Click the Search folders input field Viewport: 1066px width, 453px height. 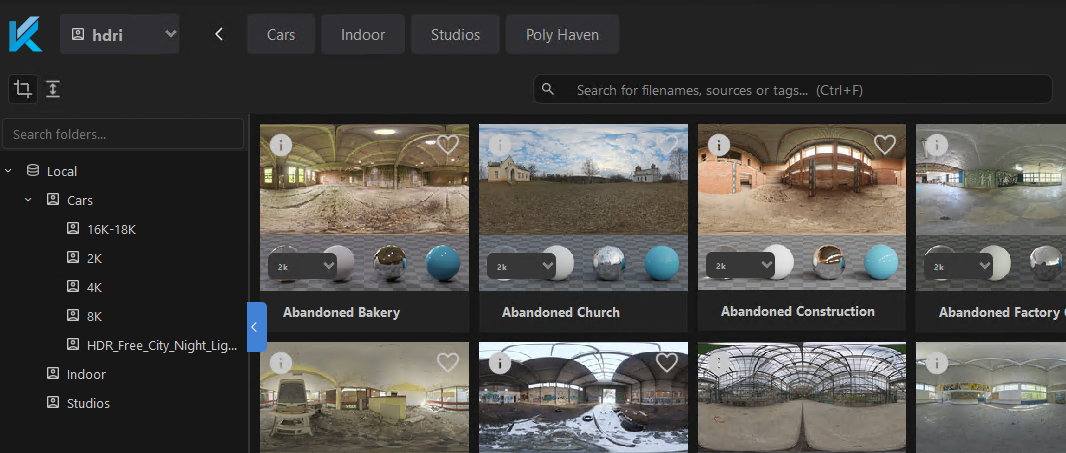coord(123,134)
